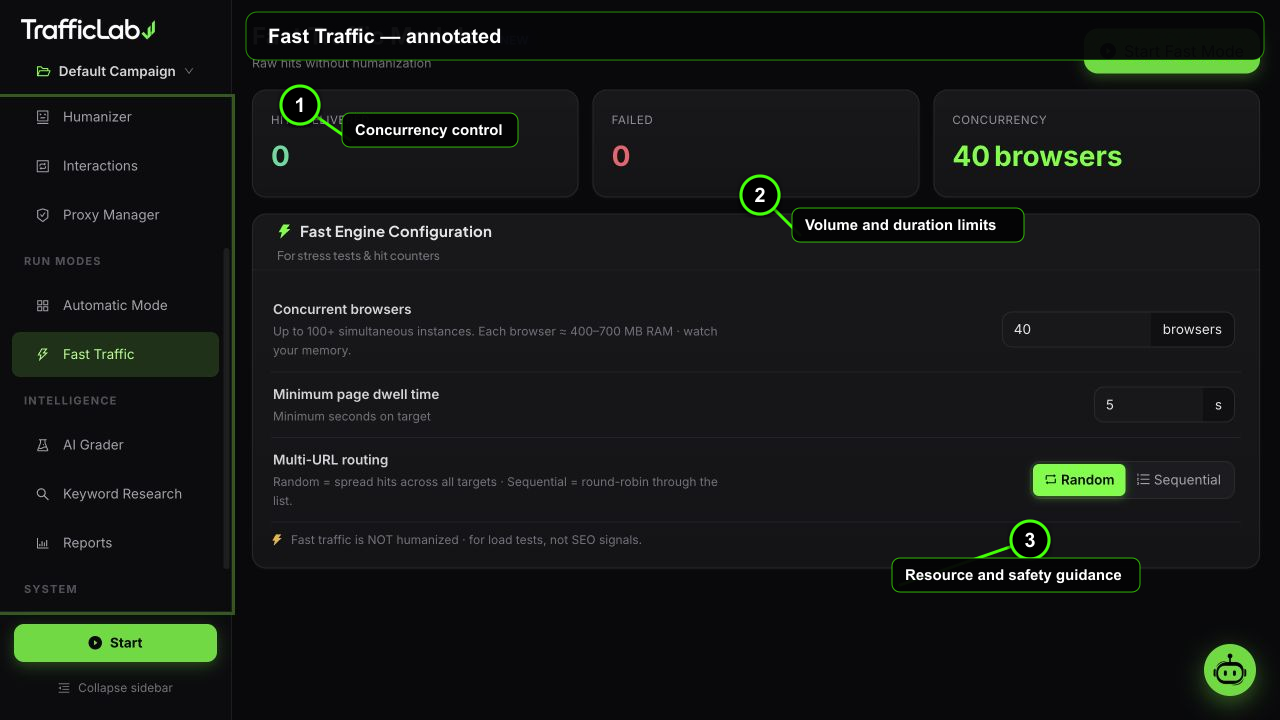The image size is (1280, 720).
Task: Click the folder icon beside Default Campaign
Action: pos(43,72)
